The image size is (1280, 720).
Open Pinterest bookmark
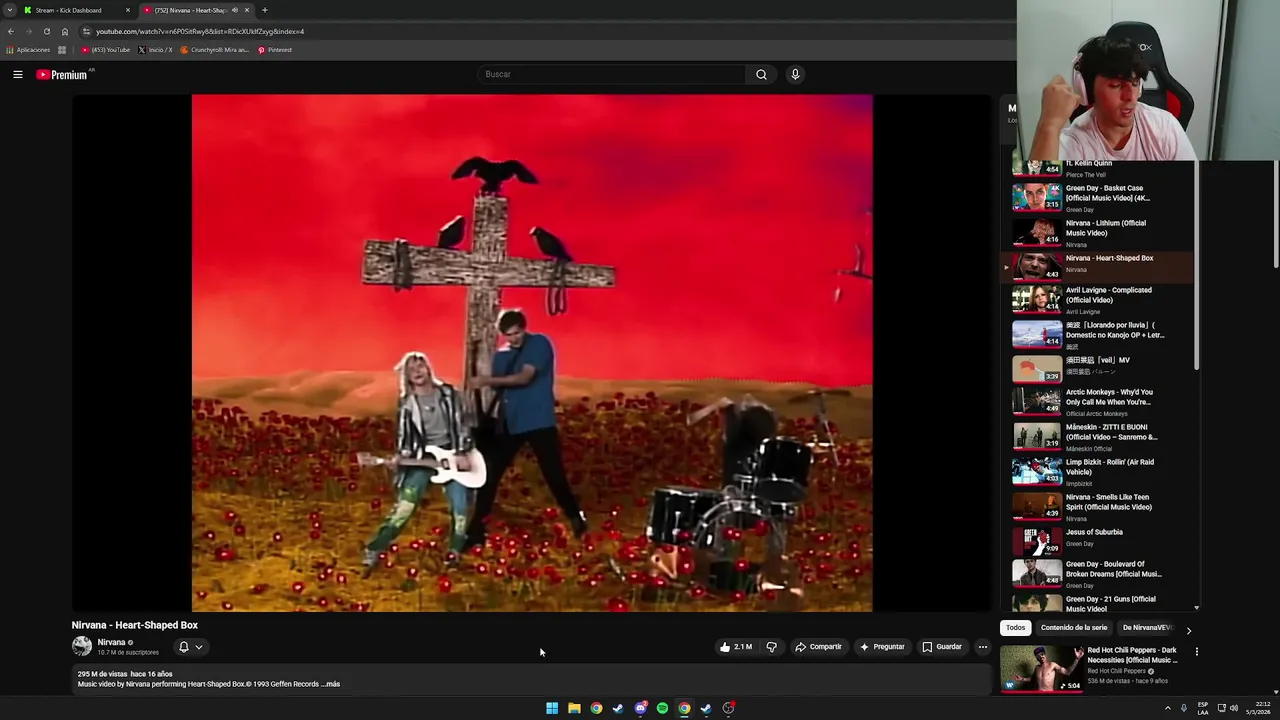tap(275, 50)
